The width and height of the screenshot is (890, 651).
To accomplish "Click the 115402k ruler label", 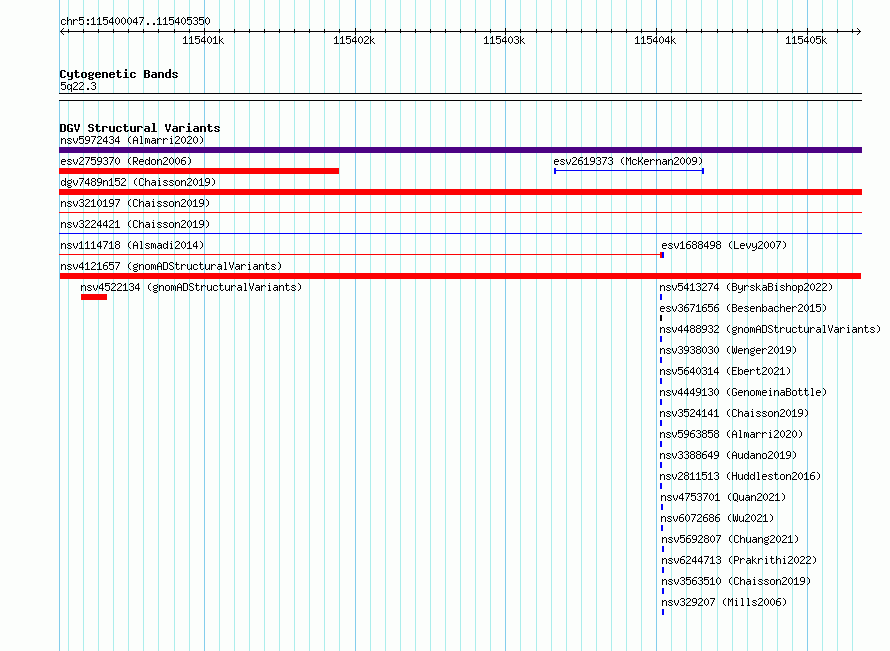I will 354,40.
